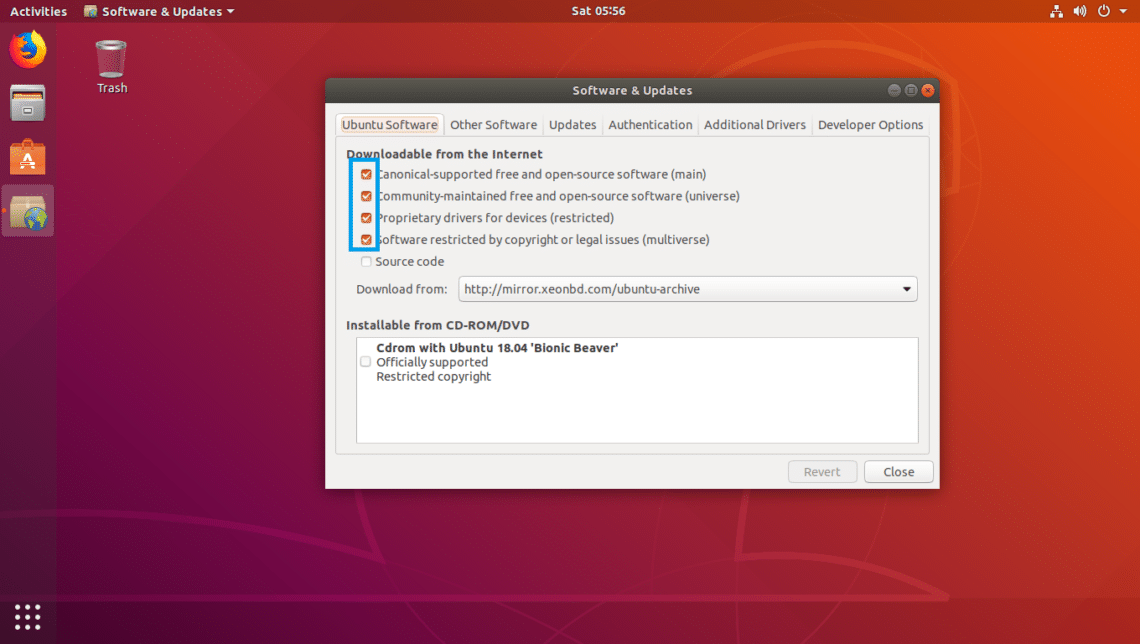Go to the Developer Options tab
This screenshot has height=644, width=1140.
click(x=870, y=125)
